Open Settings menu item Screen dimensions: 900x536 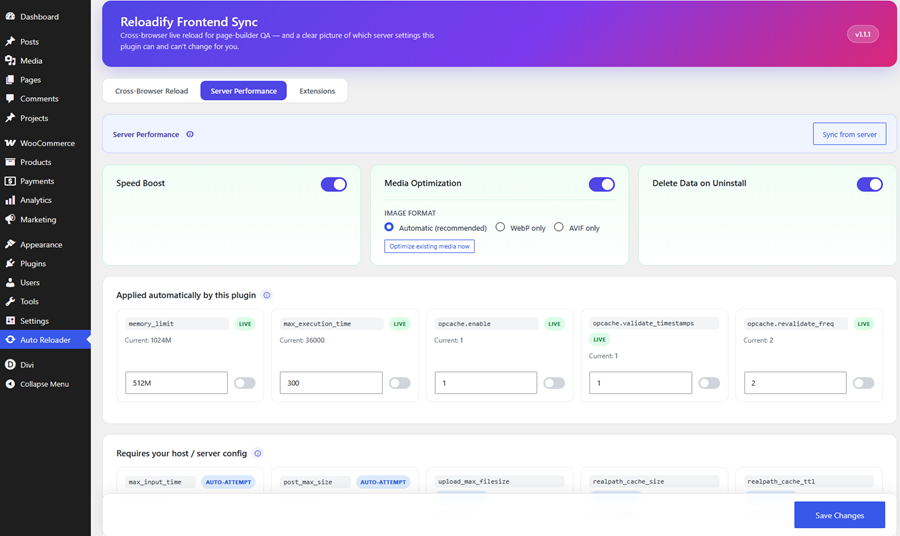pos(45,321)
